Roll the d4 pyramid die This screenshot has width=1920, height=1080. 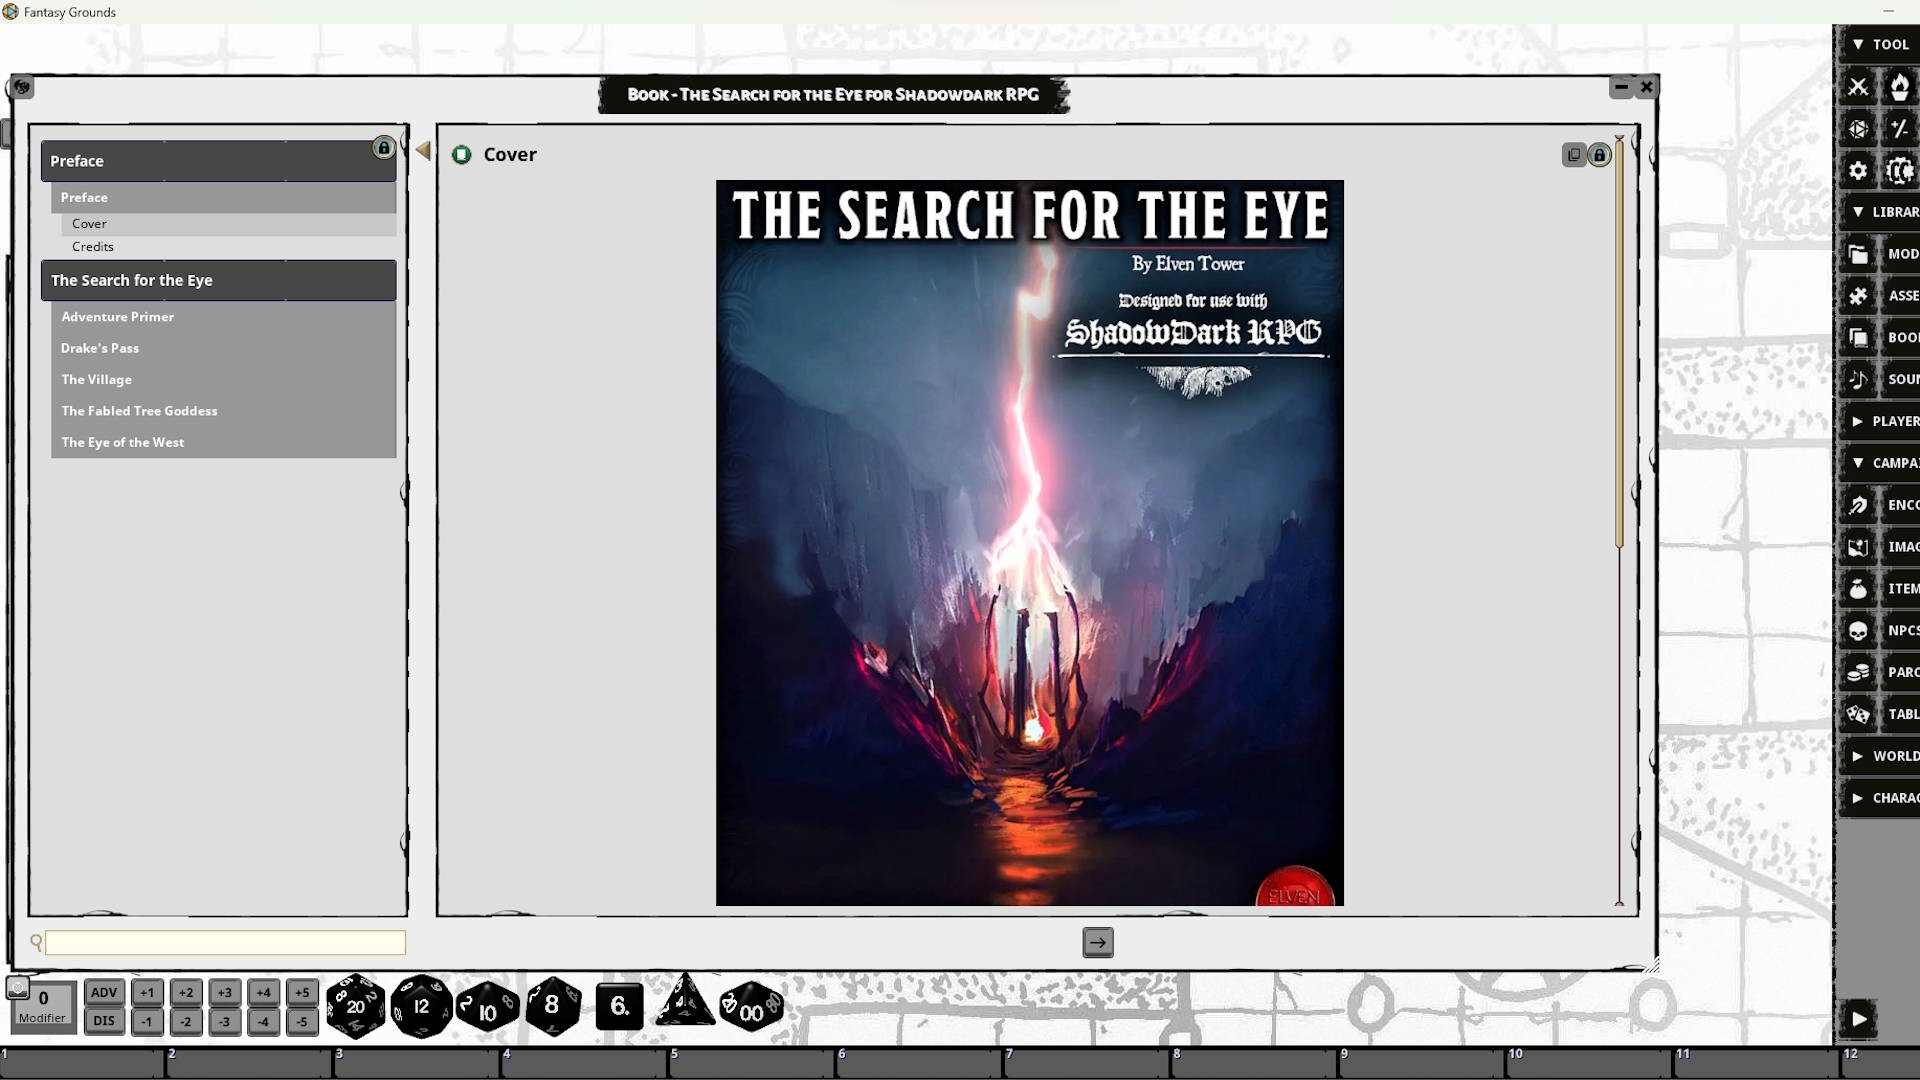coord(685,1001)
